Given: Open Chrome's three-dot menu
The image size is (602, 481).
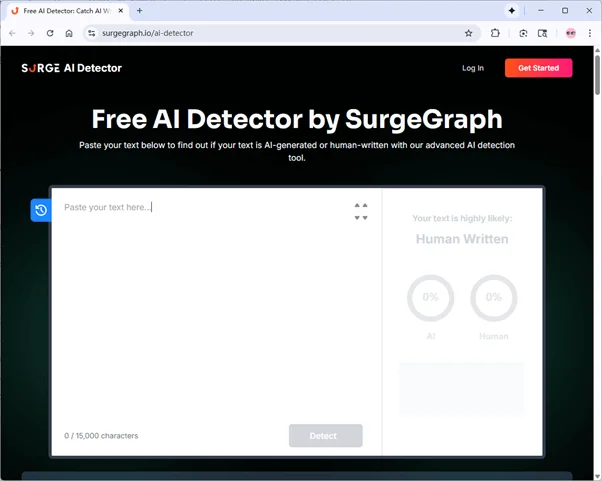Looking at the screenshot, I should point(590,33).
